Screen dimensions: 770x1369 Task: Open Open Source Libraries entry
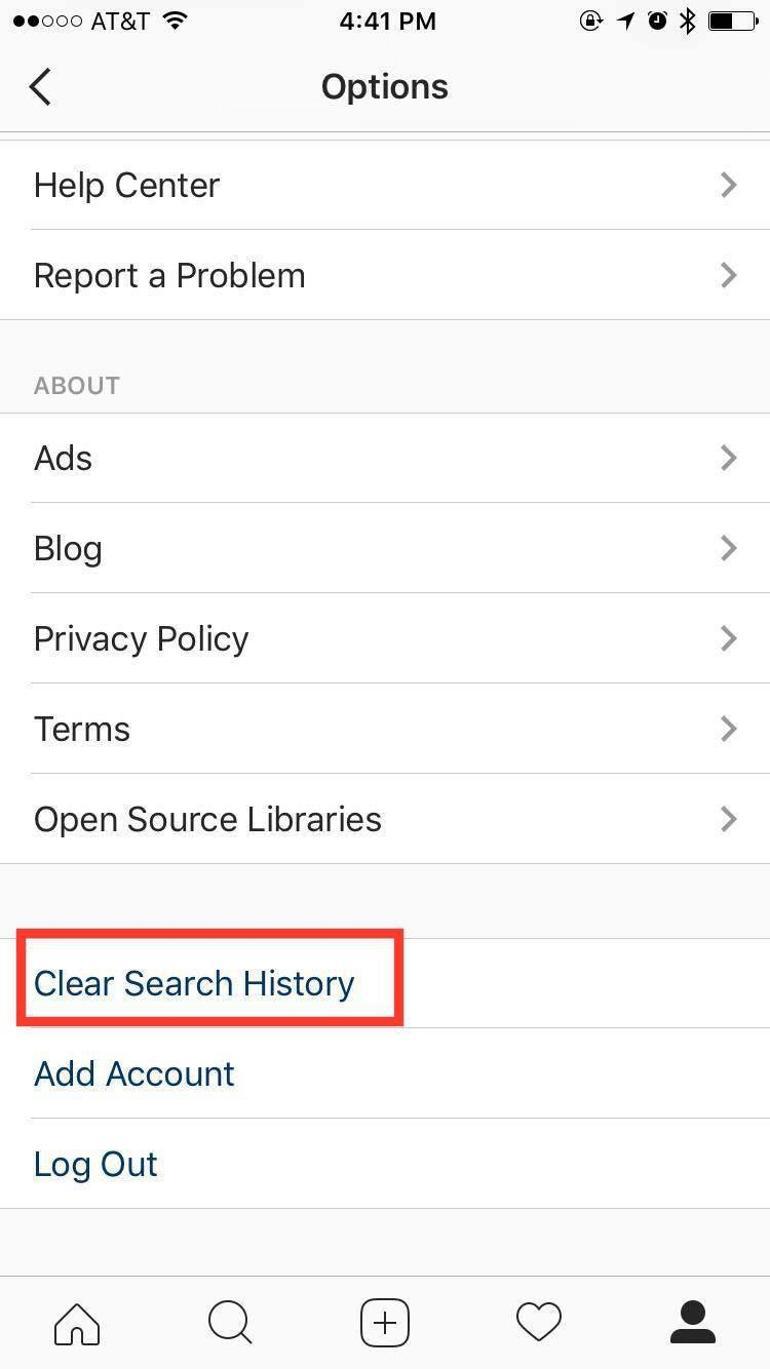pyautogui.click(x=385, y=819)
